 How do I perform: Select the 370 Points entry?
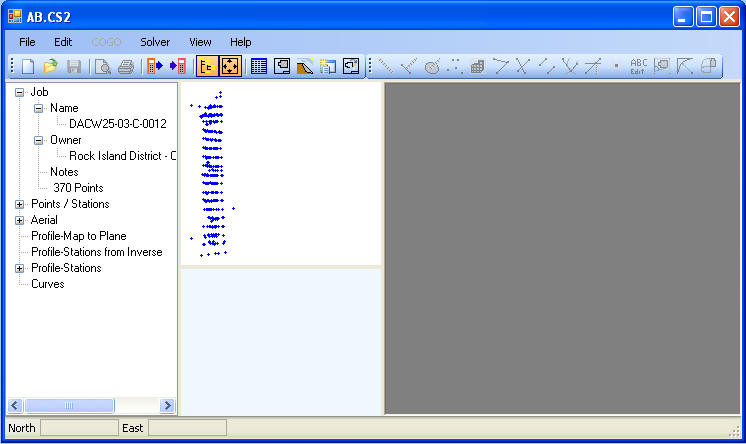[x=78, y=188]
